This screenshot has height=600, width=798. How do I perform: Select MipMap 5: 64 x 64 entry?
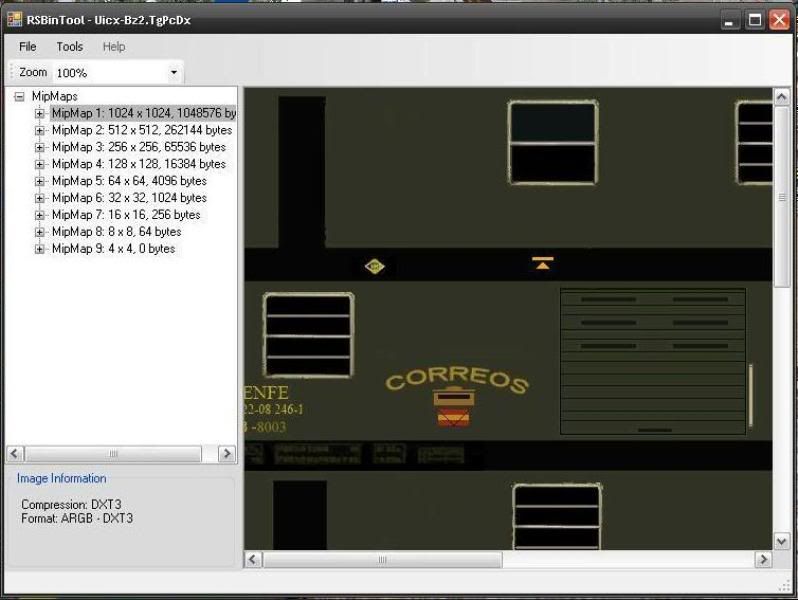[x=129, y=181]
